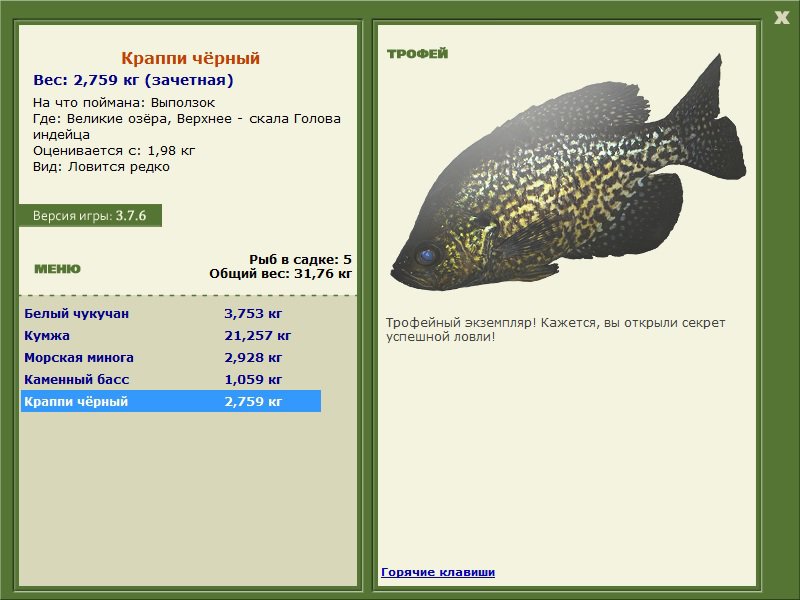This screenshot has width=800, height=600.
Task: Open the МЕНЮ menu
Action: coord(57,269)
